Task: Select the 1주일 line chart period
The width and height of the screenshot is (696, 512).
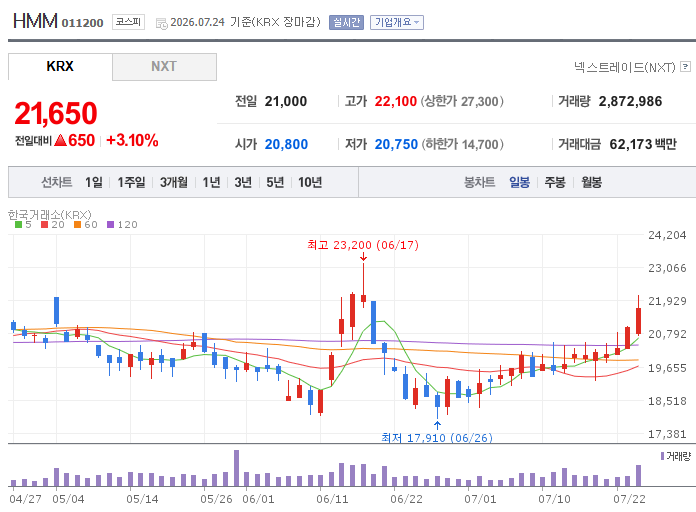Action: [x=131, y=182]
